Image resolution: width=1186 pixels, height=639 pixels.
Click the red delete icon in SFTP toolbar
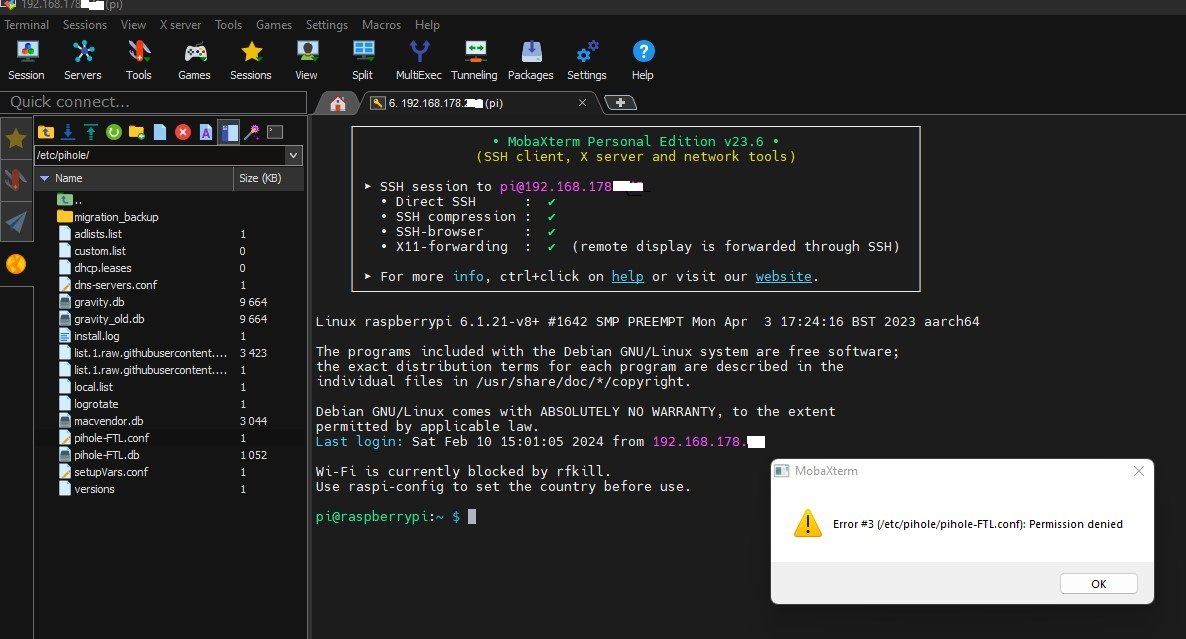(183, 132)
